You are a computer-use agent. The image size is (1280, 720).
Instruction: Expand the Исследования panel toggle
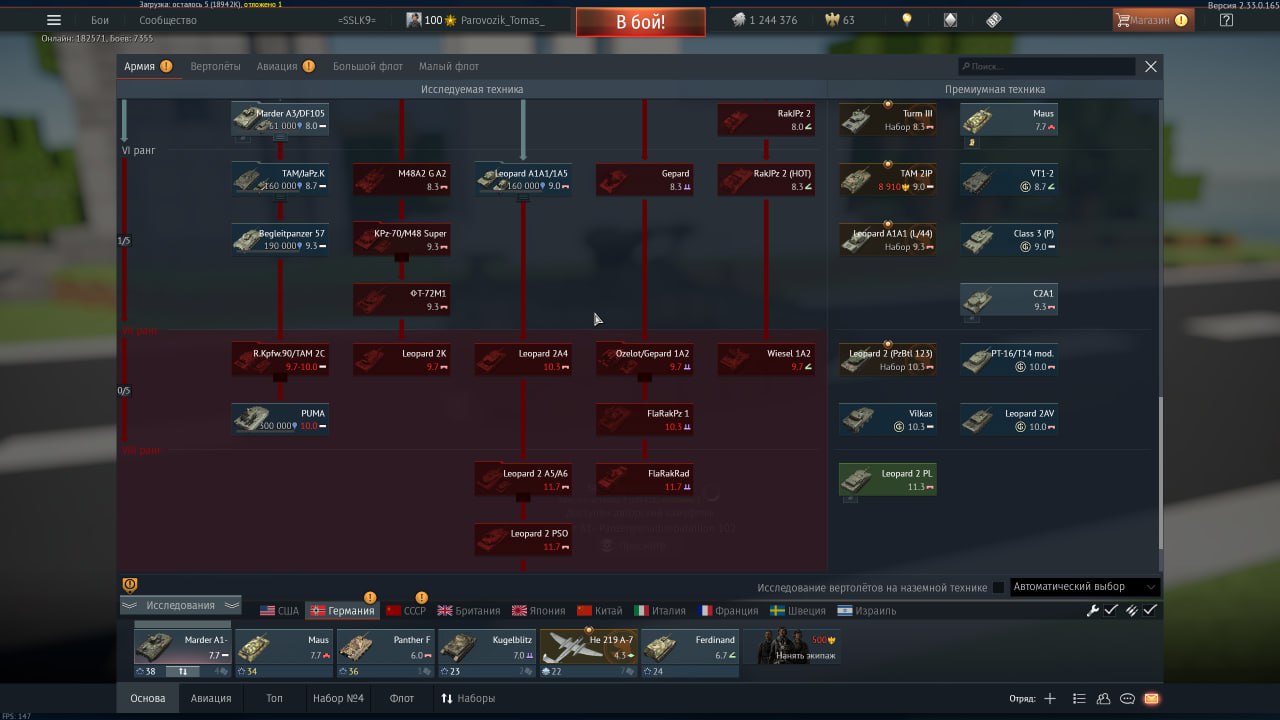181,605
